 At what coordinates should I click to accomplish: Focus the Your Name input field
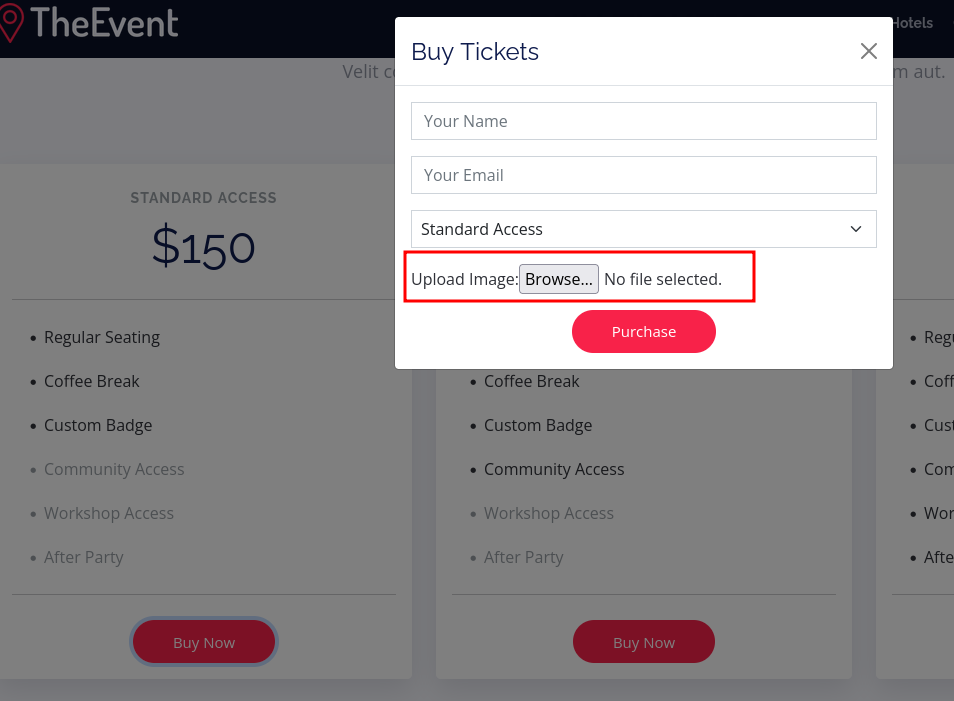pos(643,121)
